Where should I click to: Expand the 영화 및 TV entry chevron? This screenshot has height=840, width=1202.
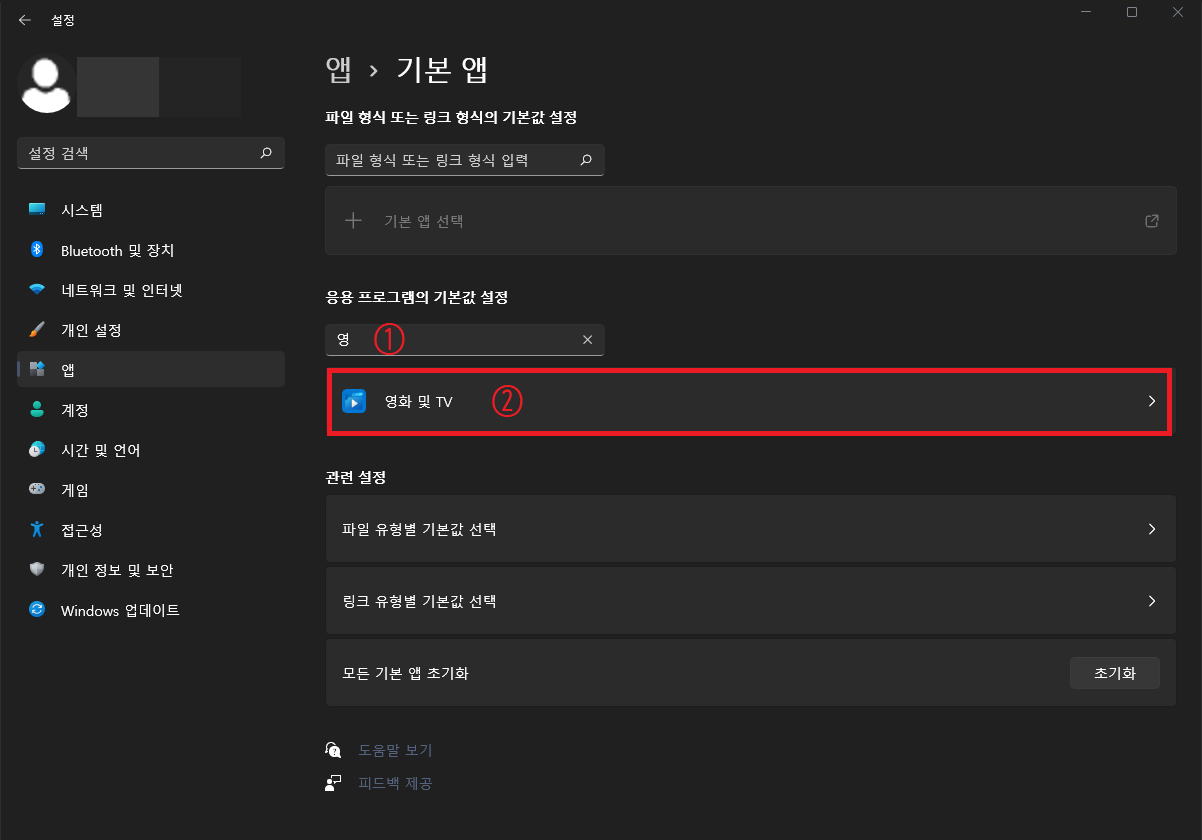[x=1152, y=401]
